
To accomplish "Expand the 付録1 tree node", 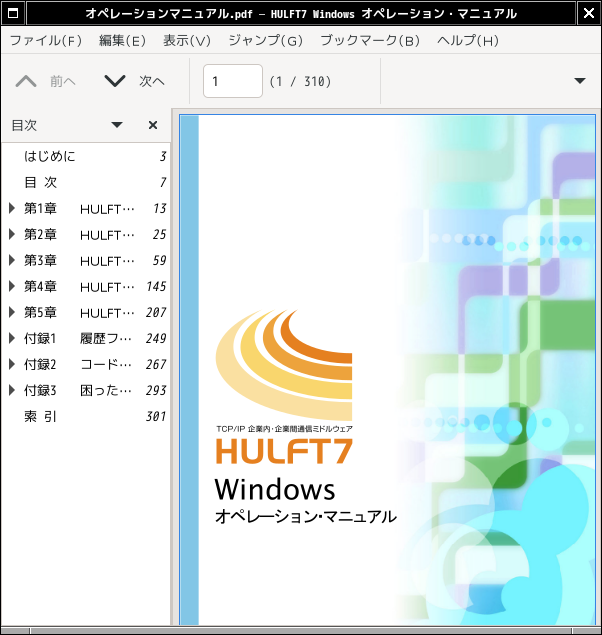I will (x=12, y=338).
